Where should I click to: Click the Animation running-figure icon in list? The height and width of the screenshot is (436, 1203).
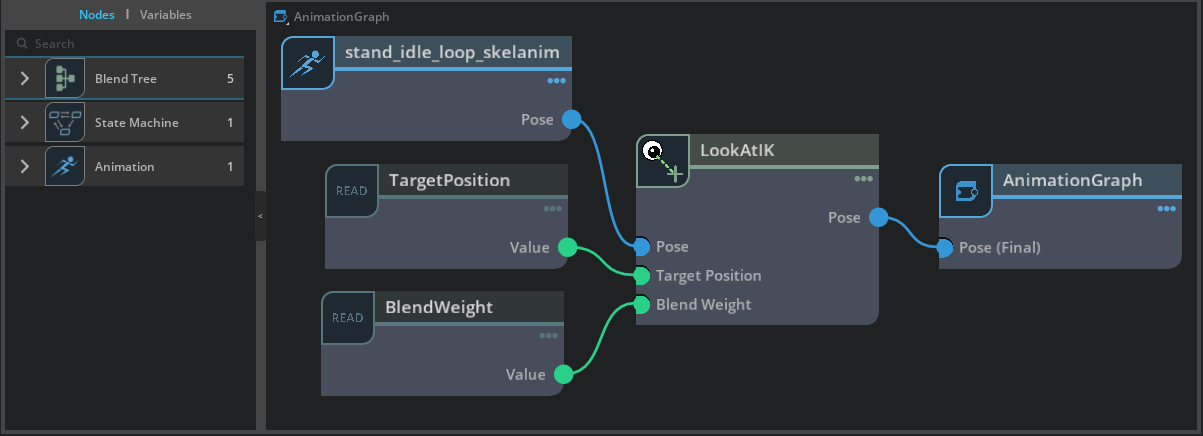(x=65, y=166)
